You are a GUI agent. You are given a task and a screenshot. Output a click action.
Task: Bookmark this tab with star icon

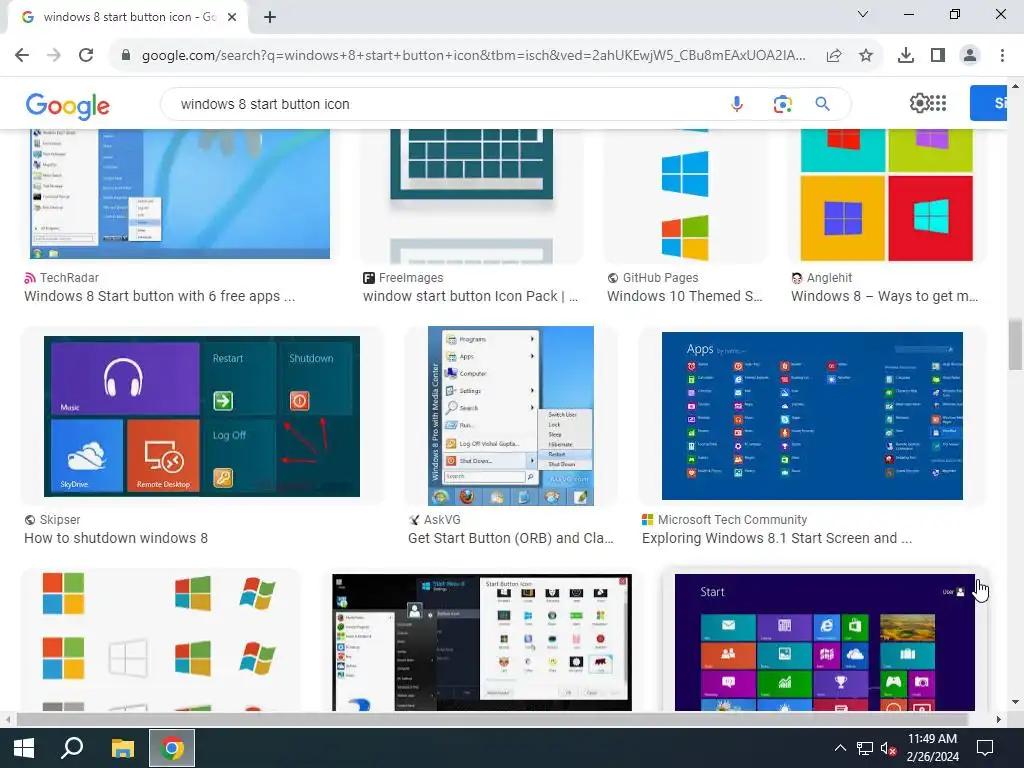866,56
